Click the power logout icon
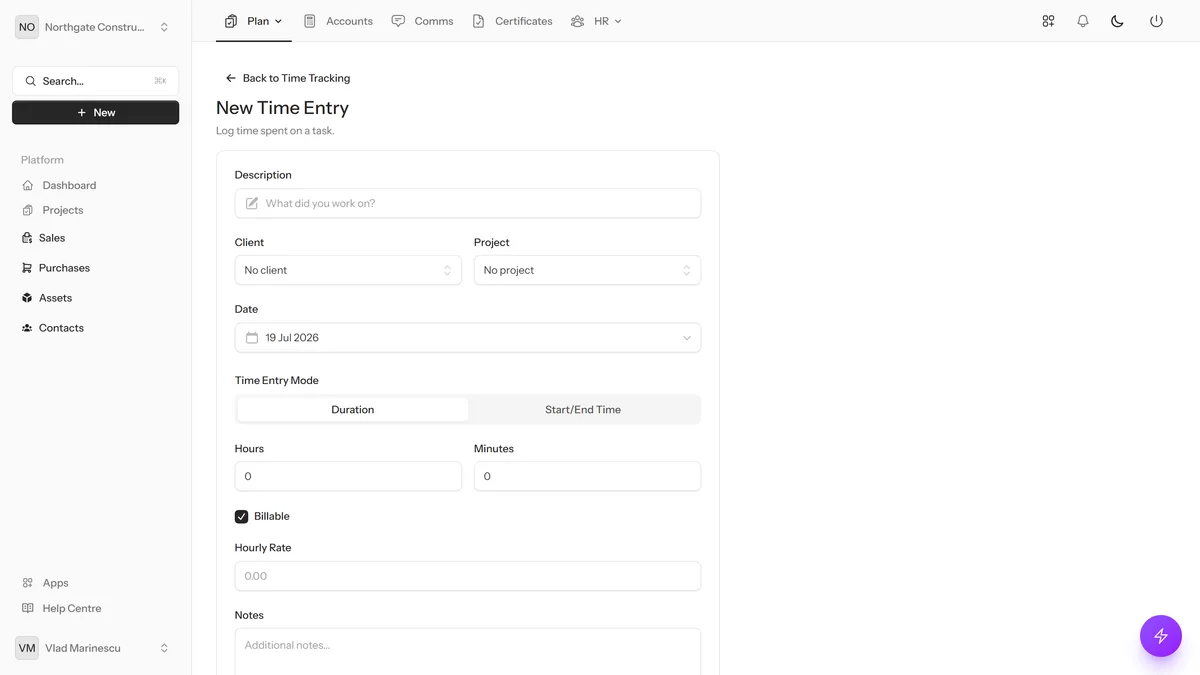The image size is (1200, 675). 1156,21
